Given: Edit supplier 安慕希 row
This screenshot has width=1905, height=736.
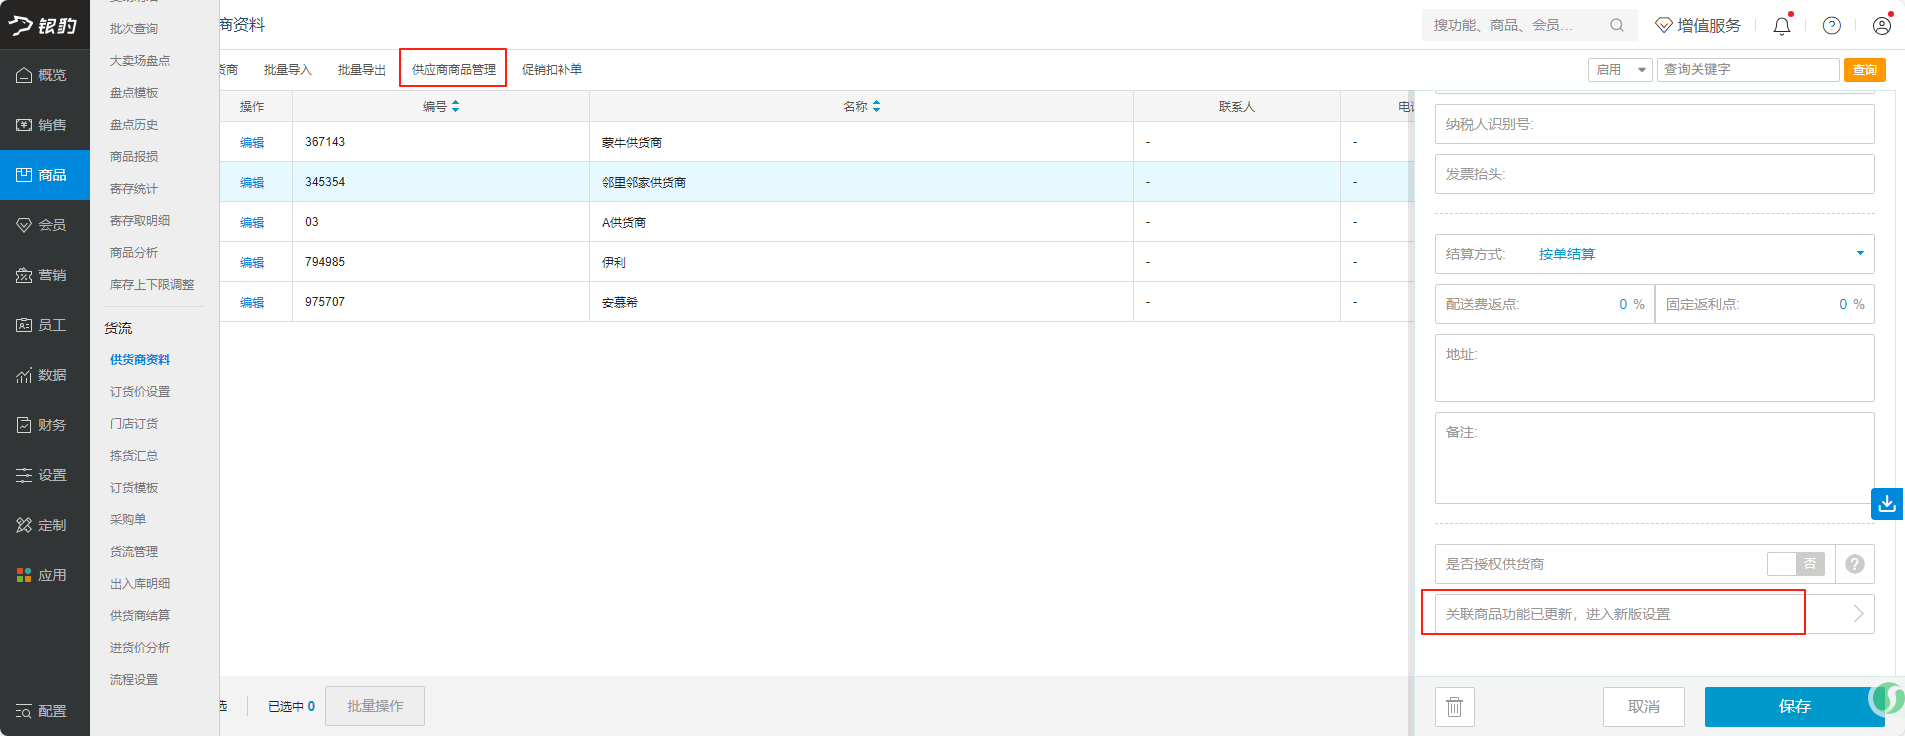Looking at the screenshot, I should pyautogui.click(x=252, y=302).
